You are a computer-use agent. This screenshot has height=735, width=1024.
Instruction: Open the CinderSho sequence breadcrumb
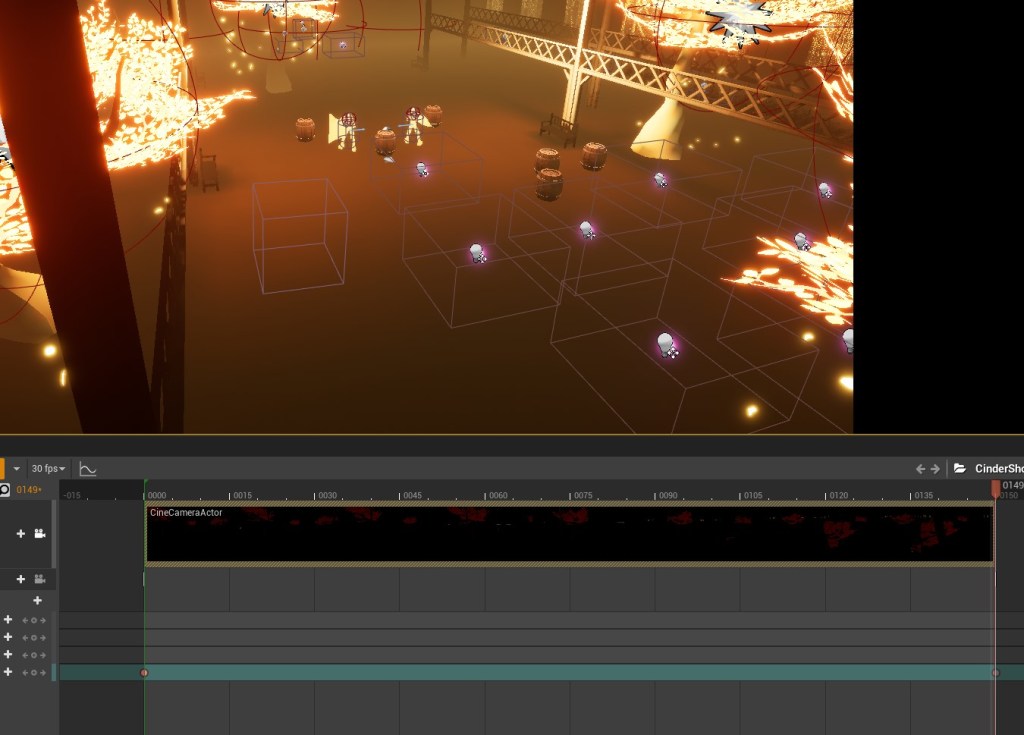click(998, 469)
